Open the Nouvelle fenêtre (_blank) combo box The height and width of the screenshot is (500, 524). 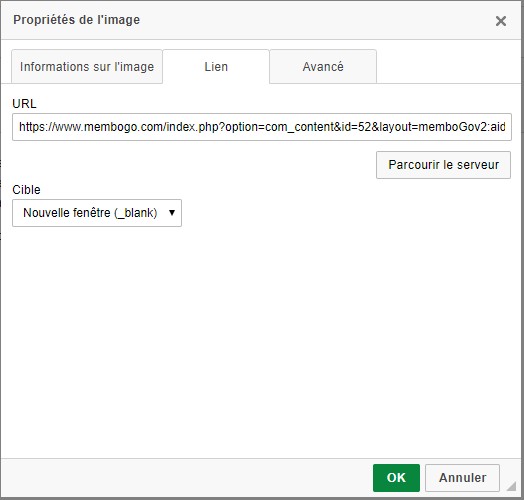point(97,213)
